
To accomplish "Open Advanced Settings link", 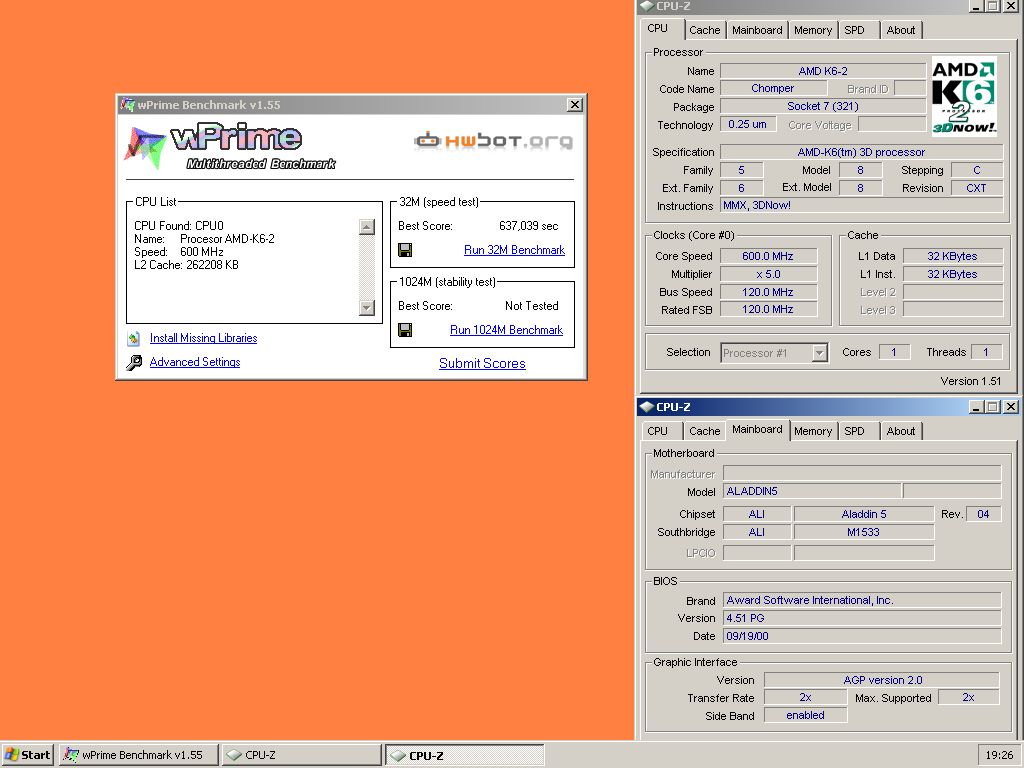I will pos(195,362).
